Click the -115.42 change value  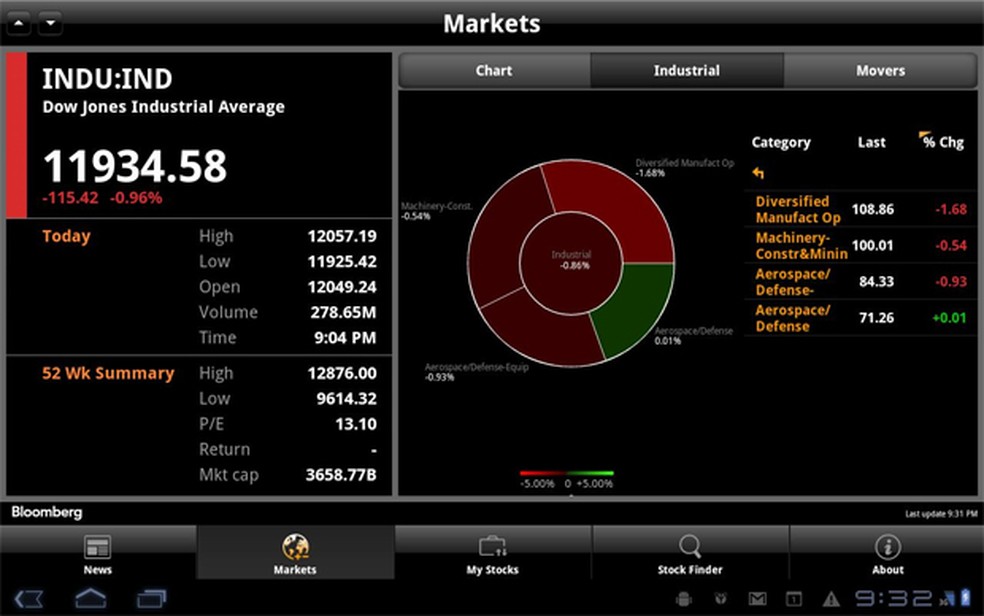[70, 198]
